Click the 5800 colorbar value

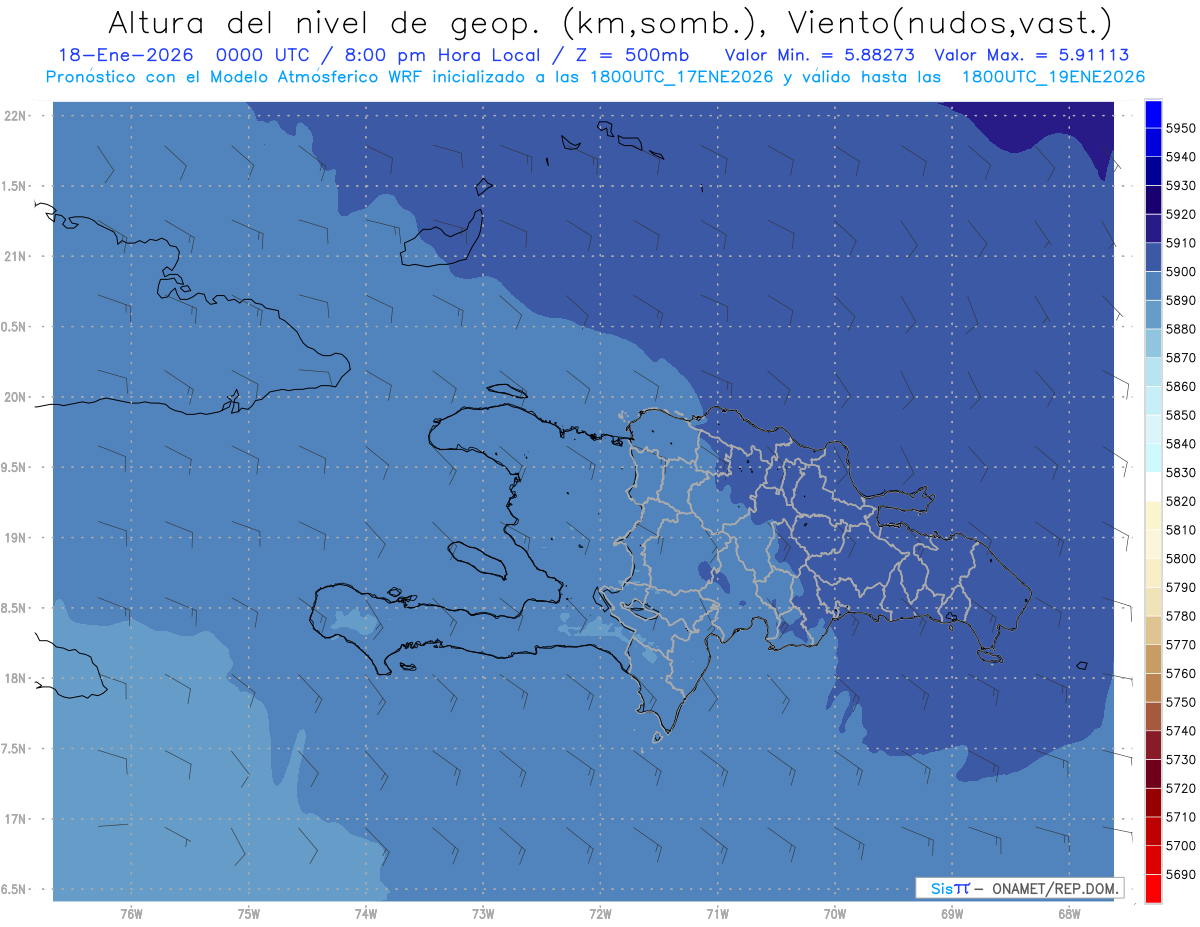[x=1180, y=558]
